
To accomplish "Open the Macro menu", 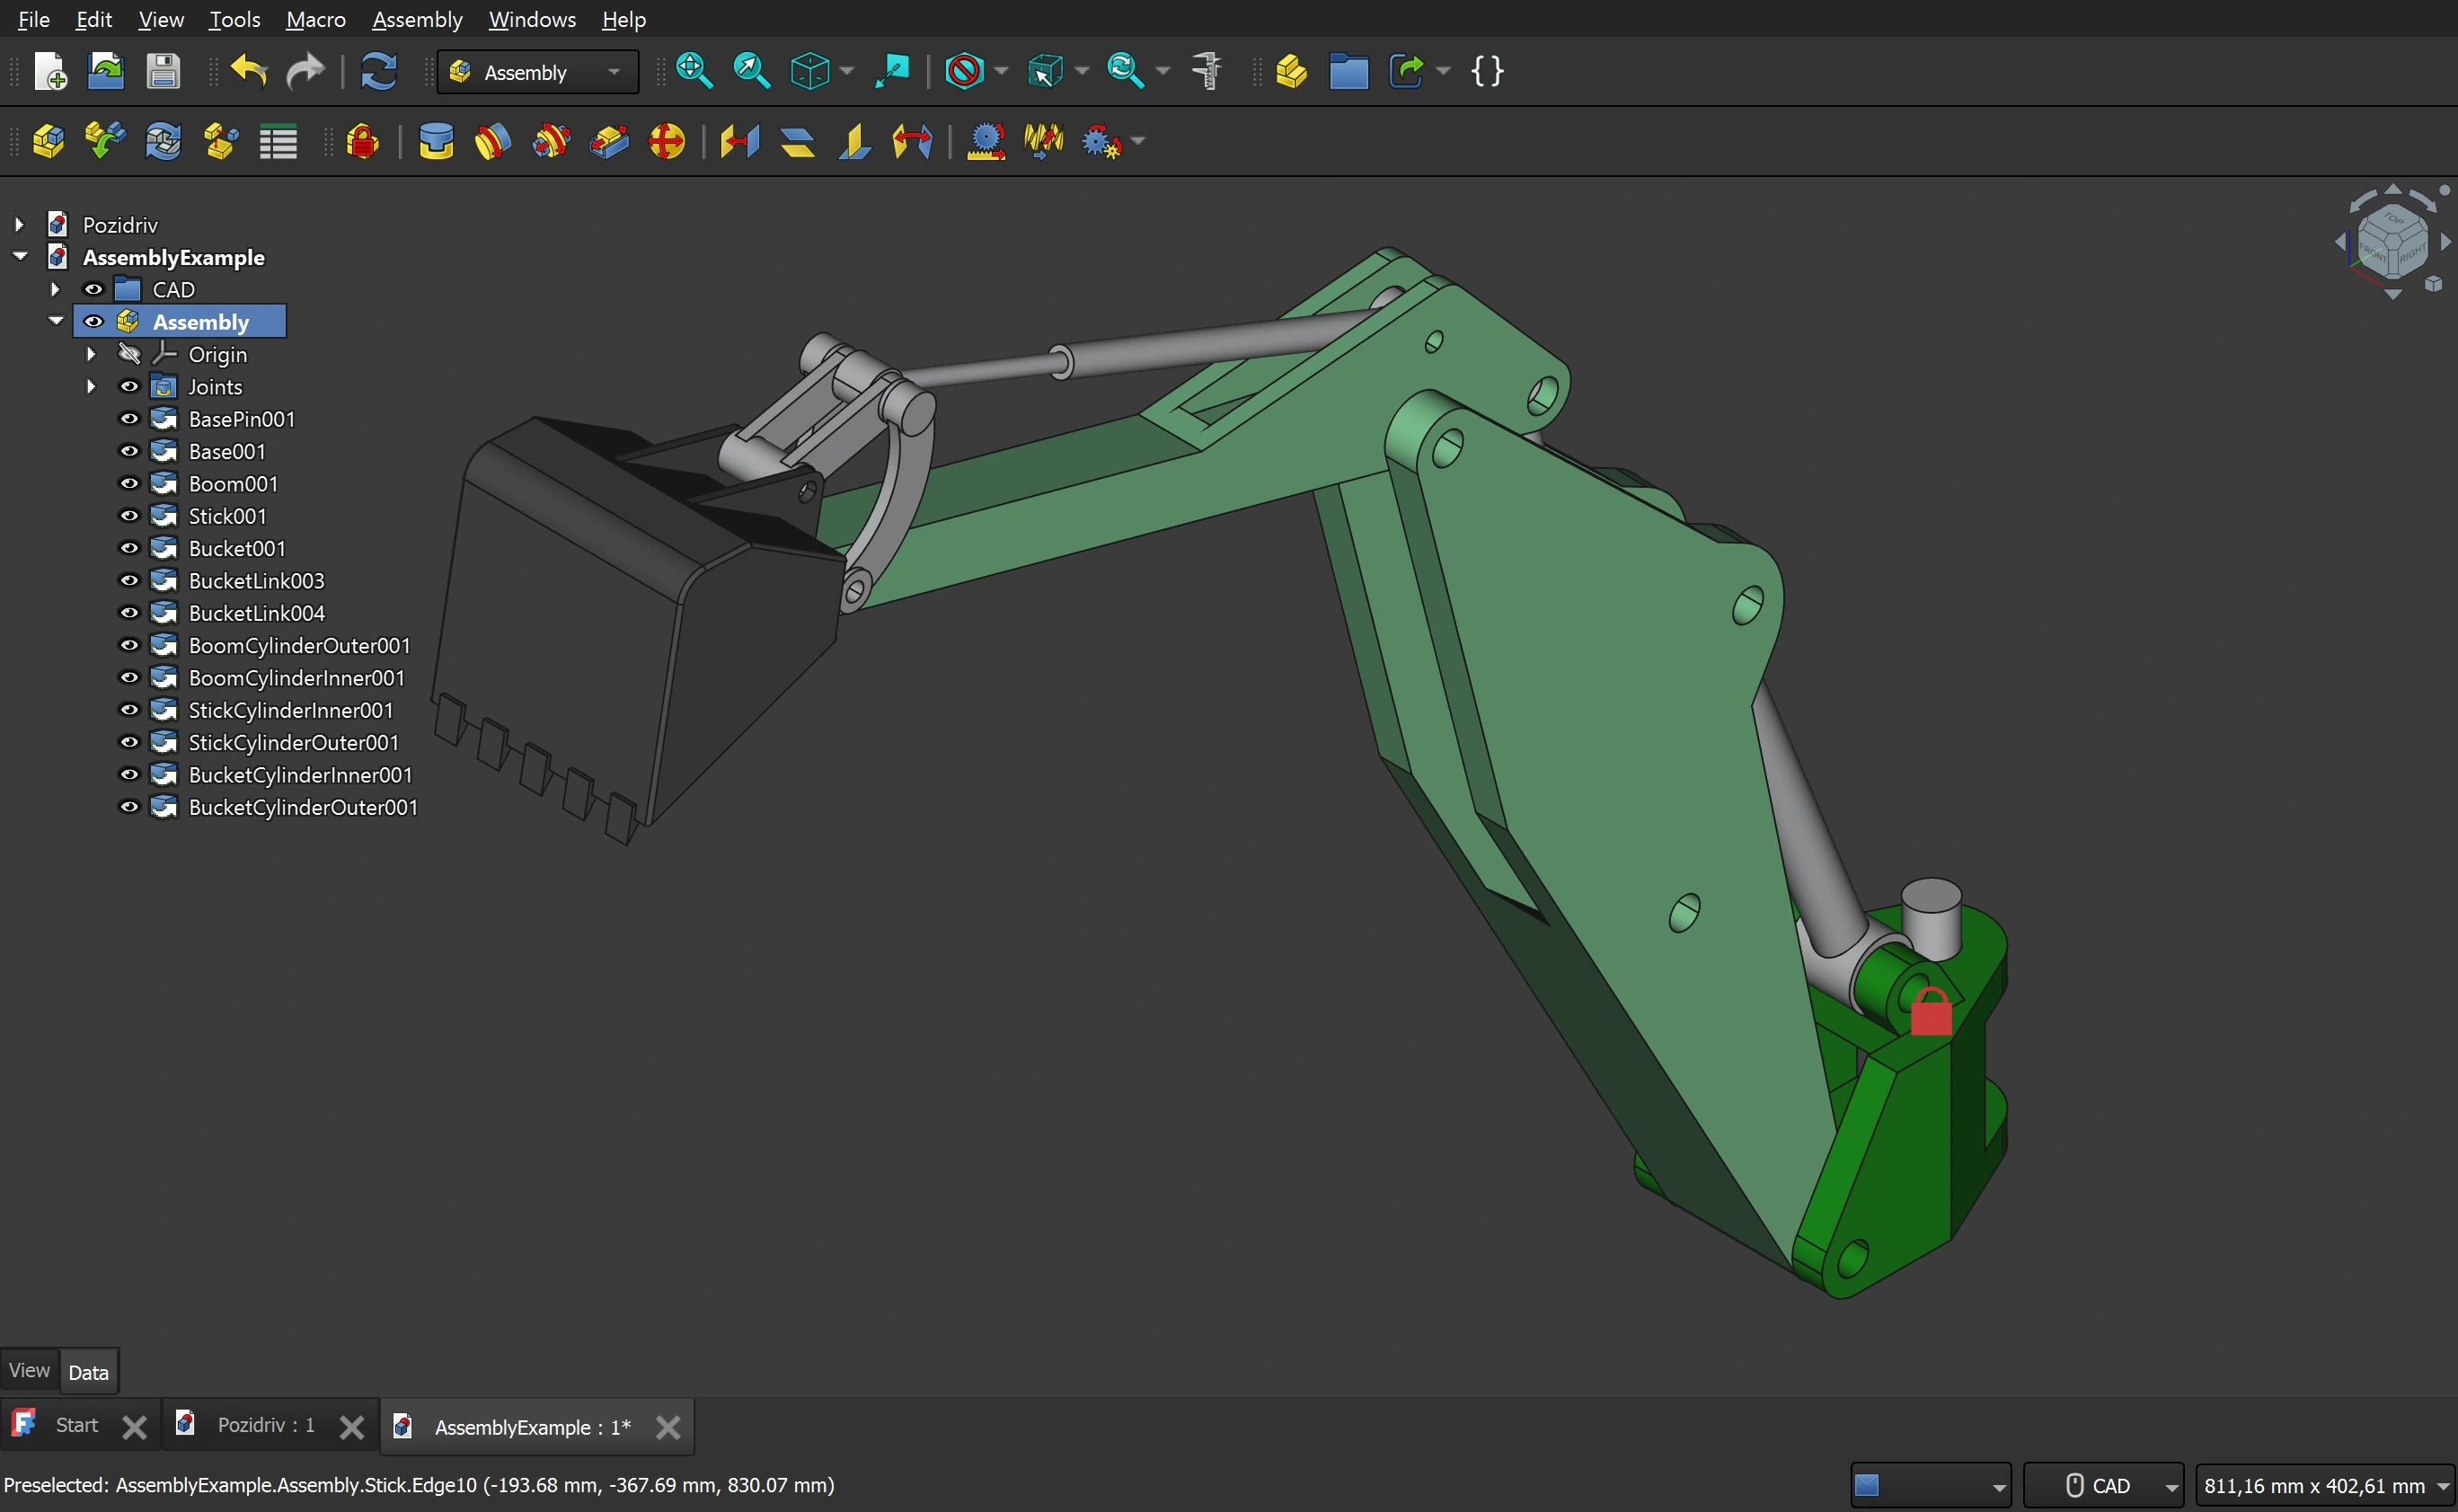I will coord(315,19).
